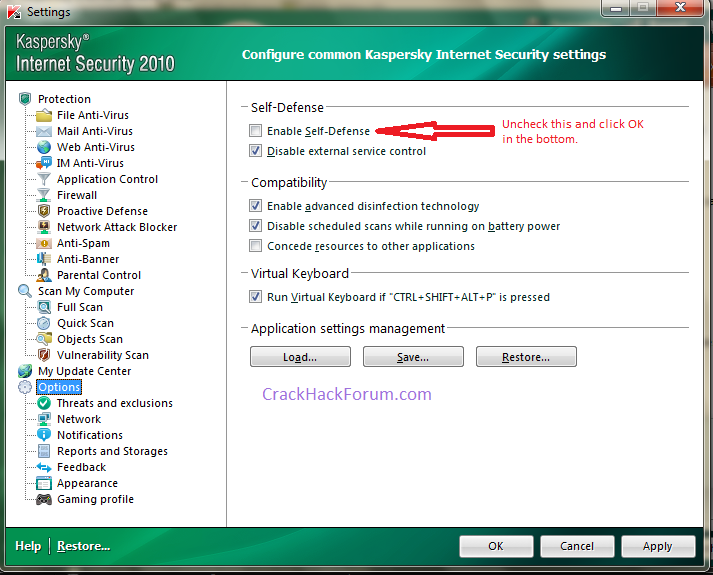Click the Full Scan icon

[x=44, y=307]
